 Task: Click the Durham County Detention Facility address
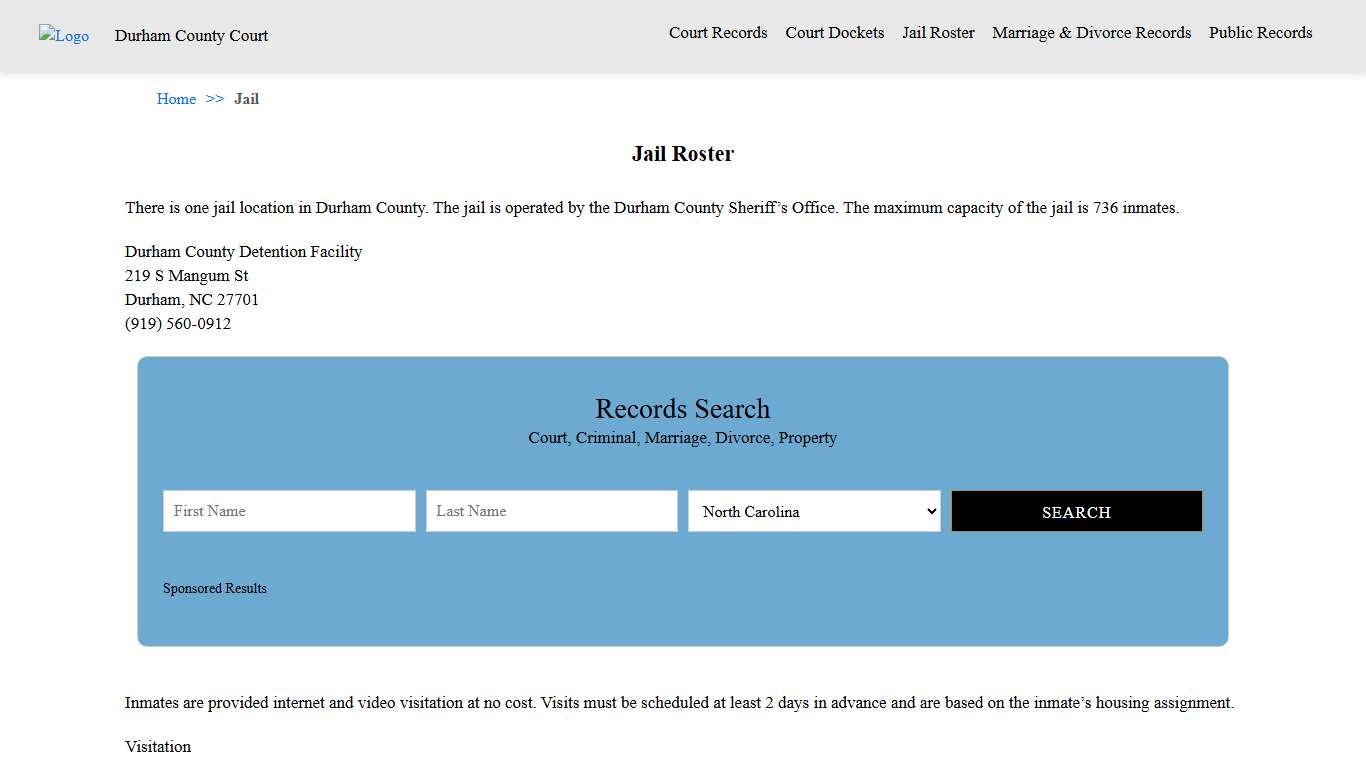(243, 251)
